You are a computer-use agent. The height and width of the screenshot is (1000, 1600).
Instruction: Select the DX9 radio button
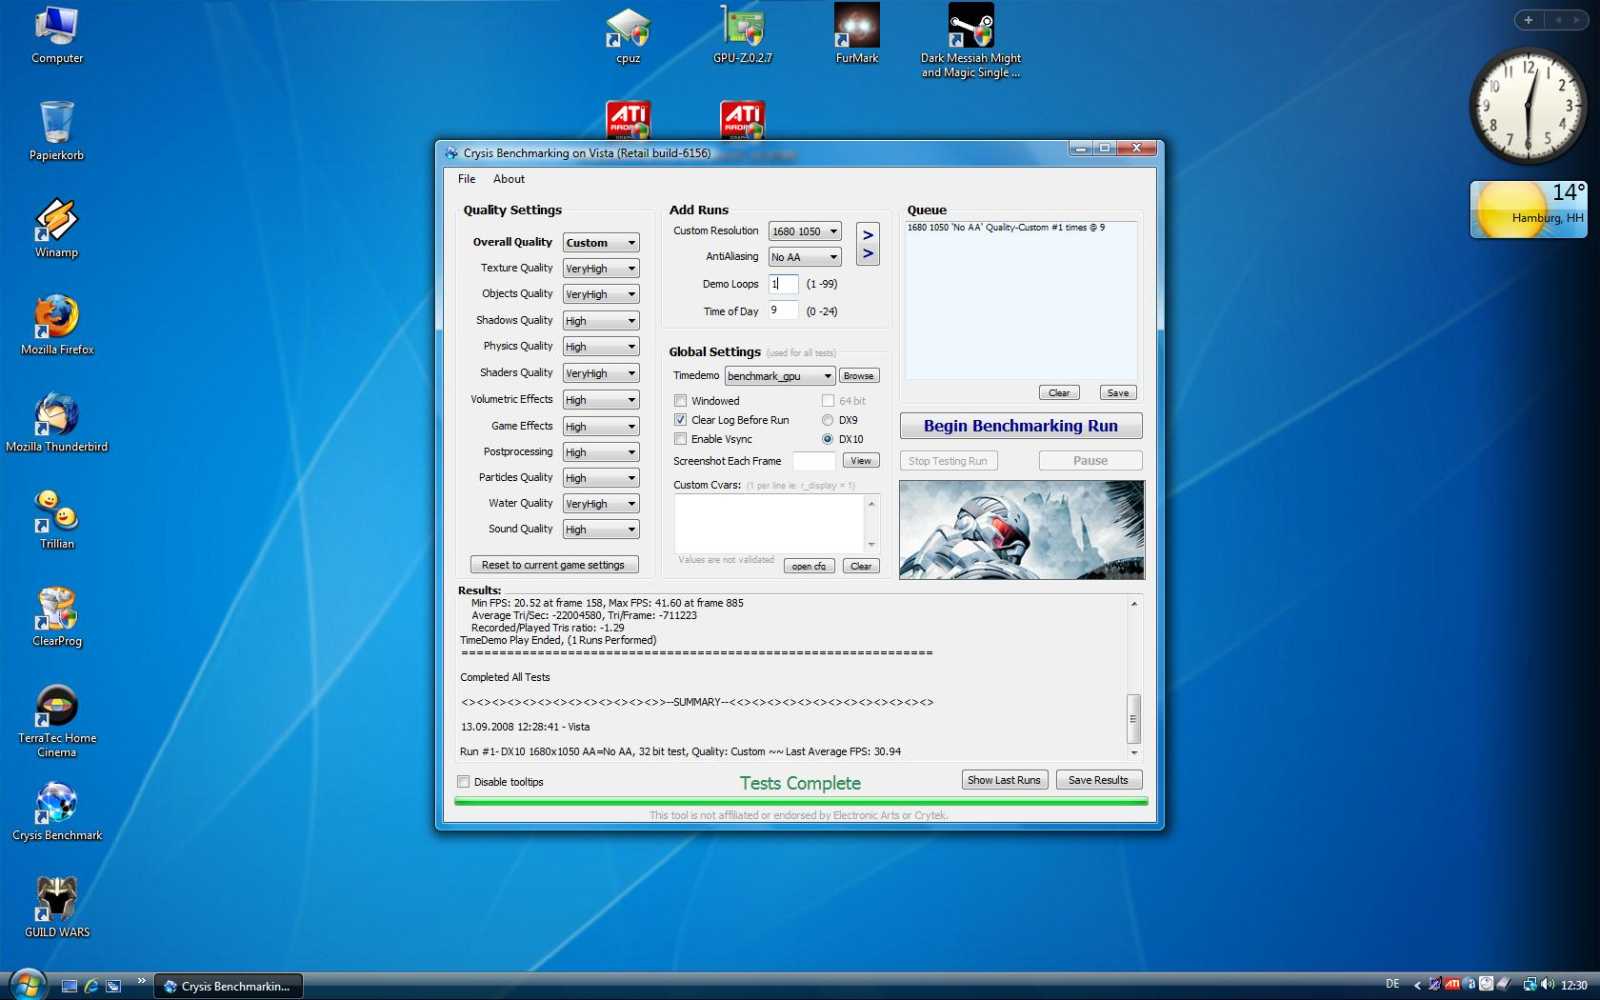[x=827, y=420]
